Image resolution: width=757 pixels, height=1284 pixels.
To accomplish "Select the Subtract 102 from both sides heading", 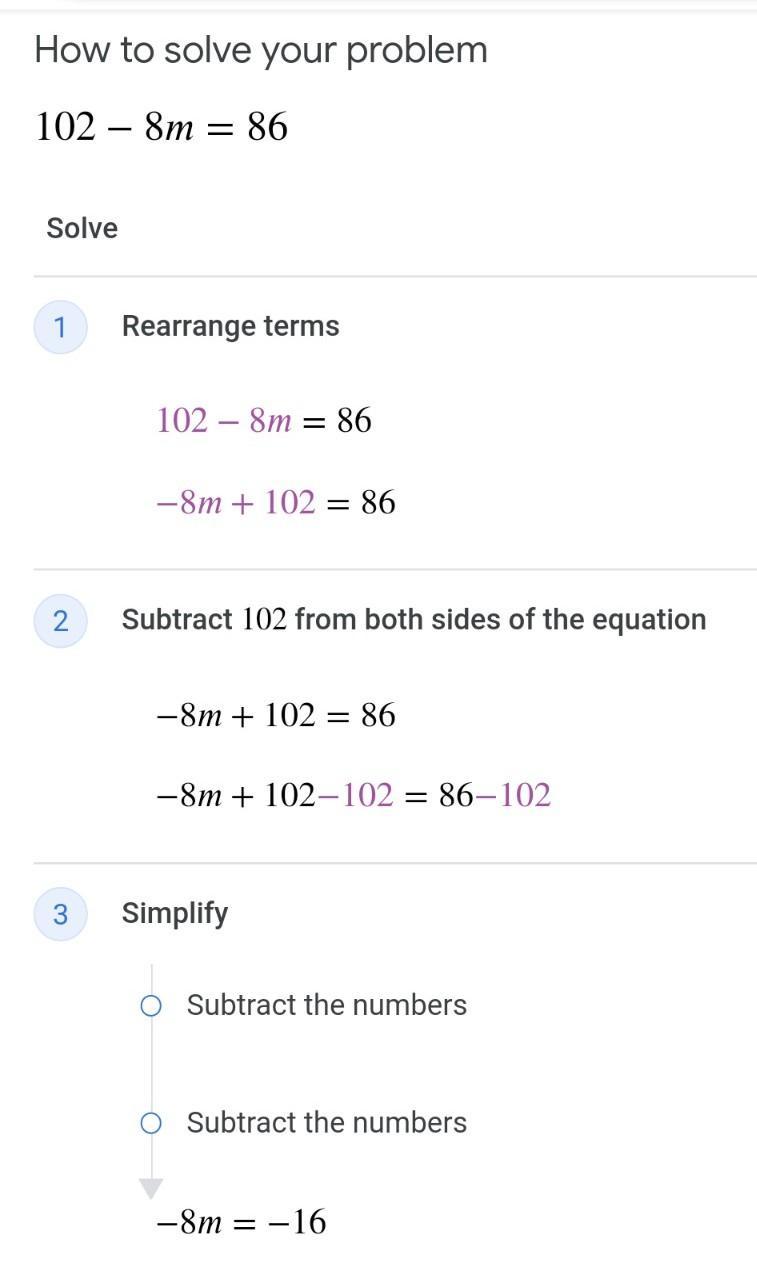I will click(414, 620).
